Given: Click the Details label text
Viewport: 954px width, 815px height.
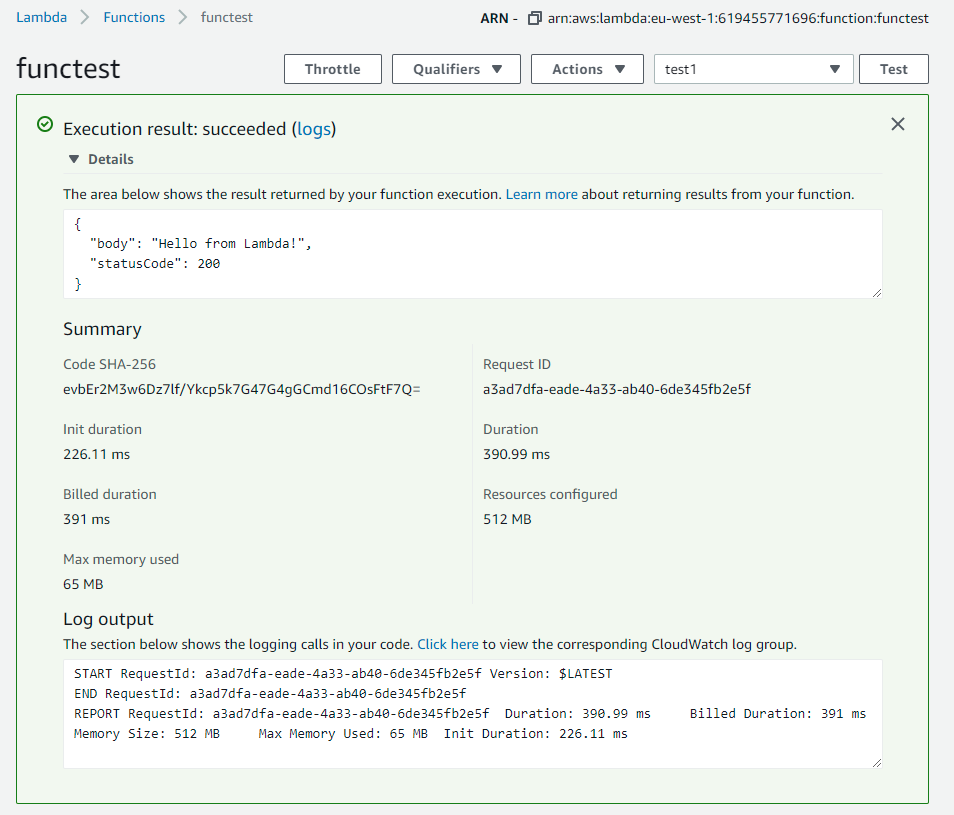Looking at the screenshot, I should [x=111, y=159].
